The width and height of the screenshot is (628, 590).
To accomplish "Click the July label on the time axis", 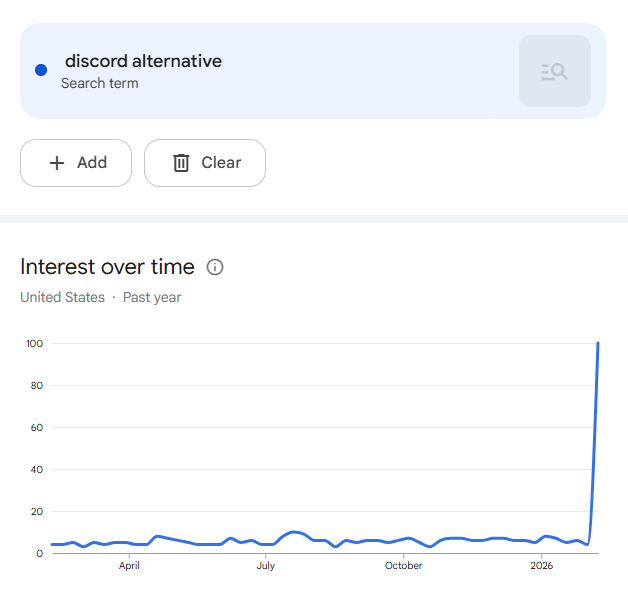I will point(266,566).
